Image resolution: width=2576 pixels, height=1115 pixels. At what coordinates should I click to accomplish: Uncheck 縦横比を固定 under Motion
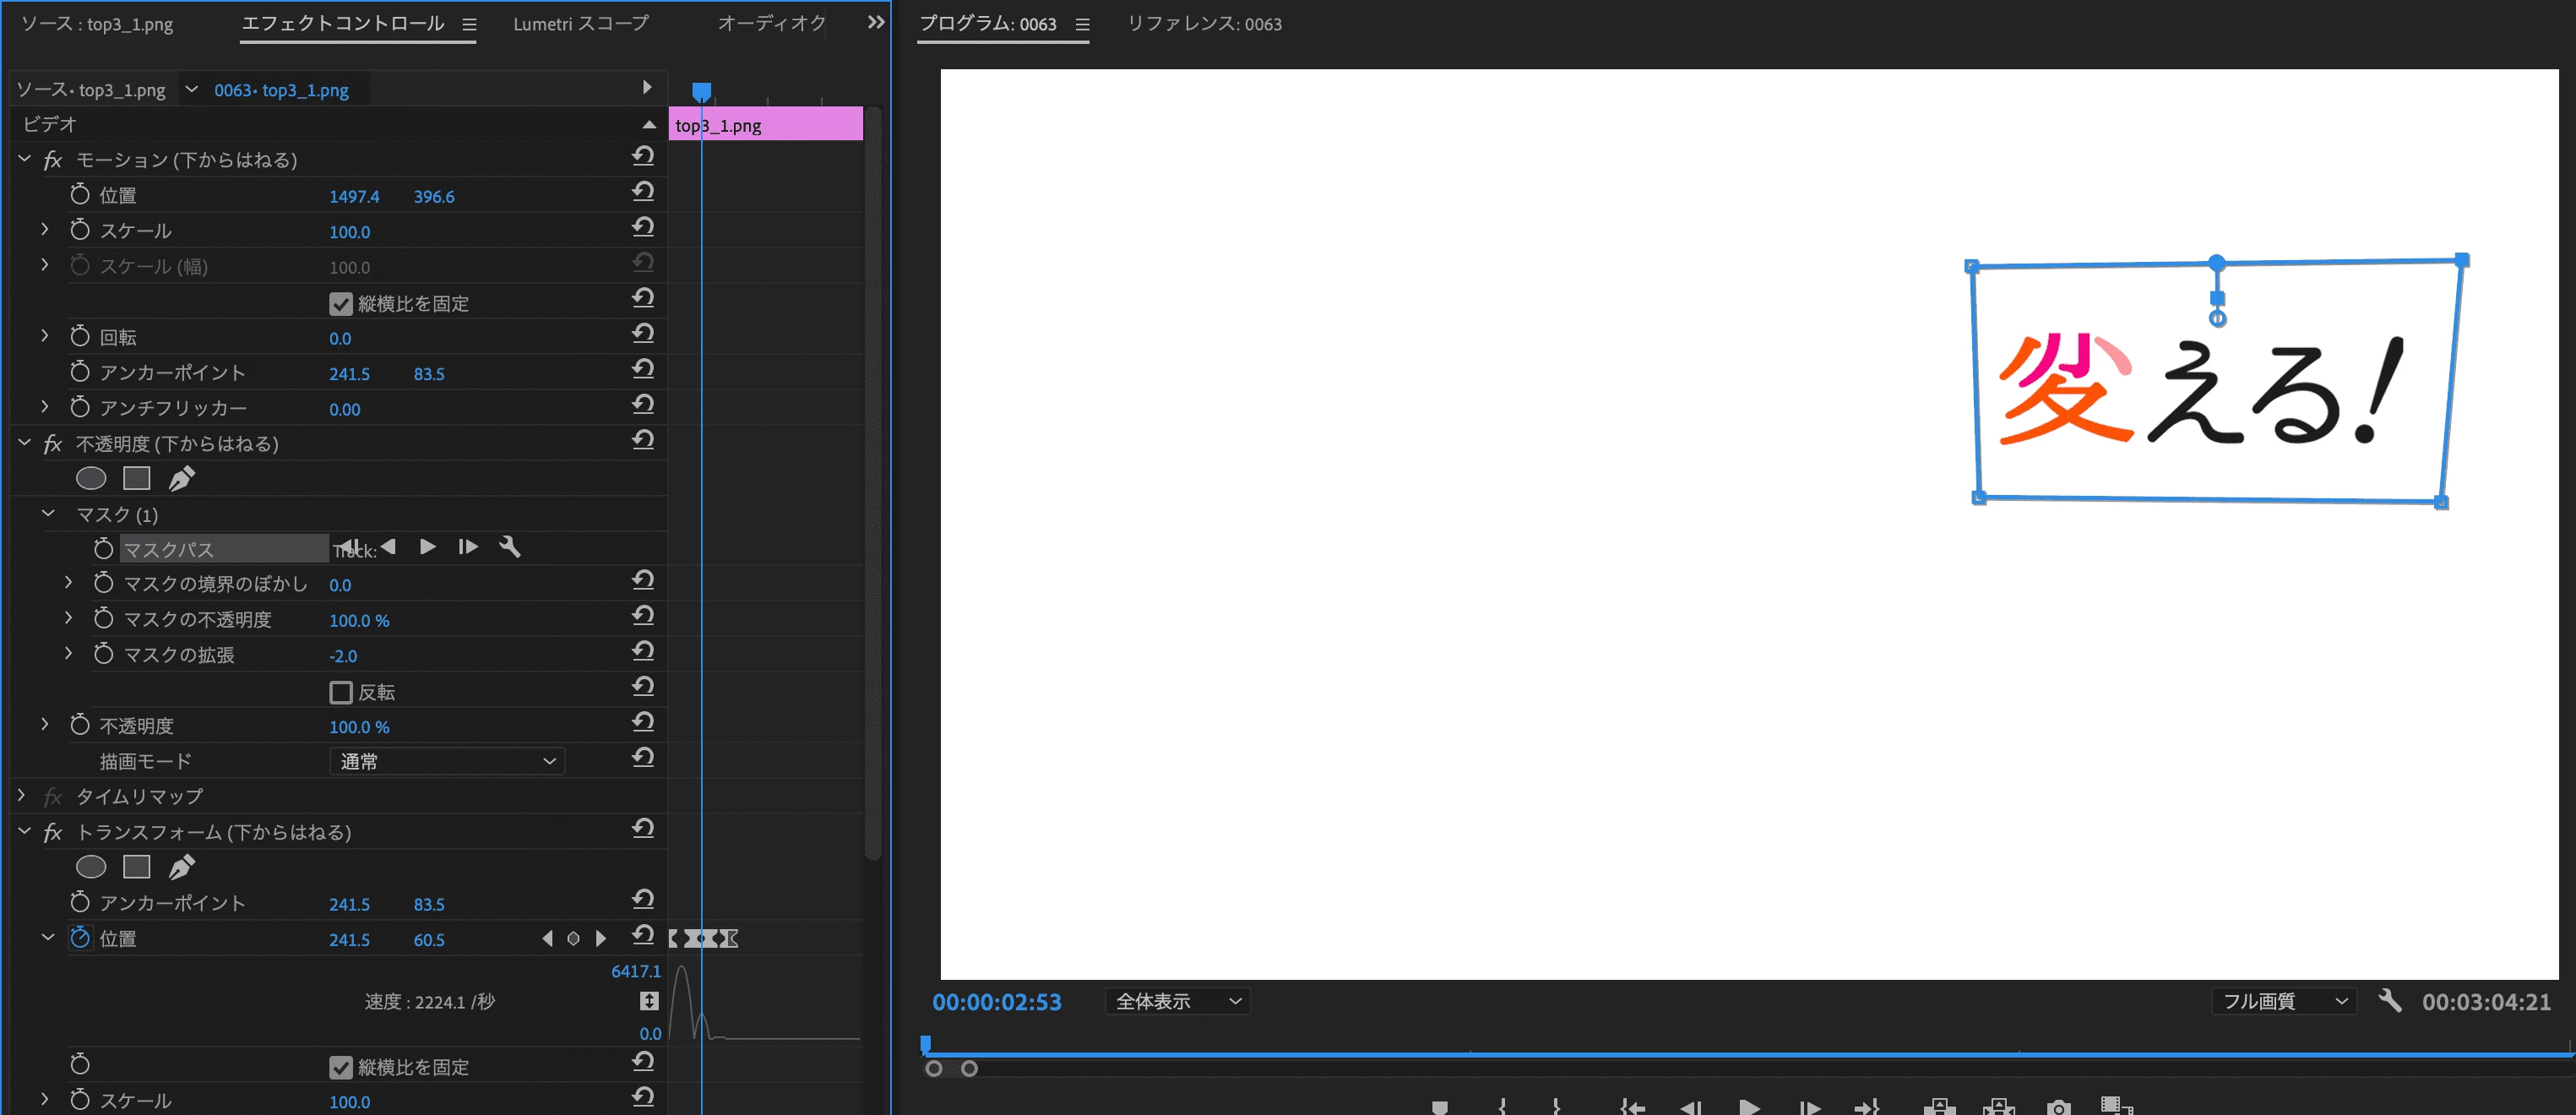[341, 304]
